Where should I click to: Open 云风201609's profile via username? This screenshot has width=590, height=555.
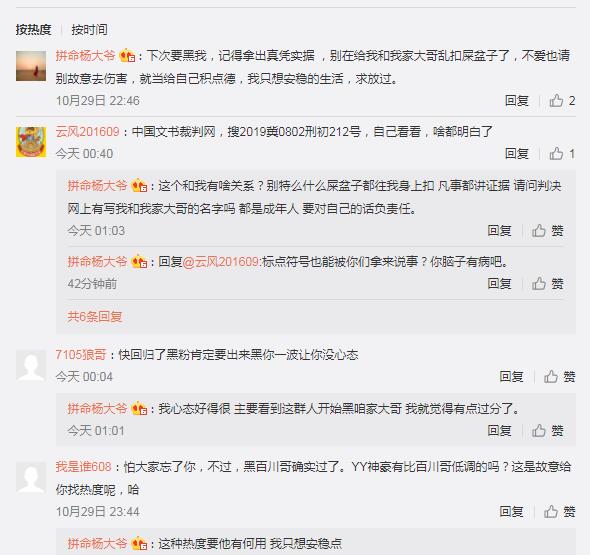tap(87, 132)
